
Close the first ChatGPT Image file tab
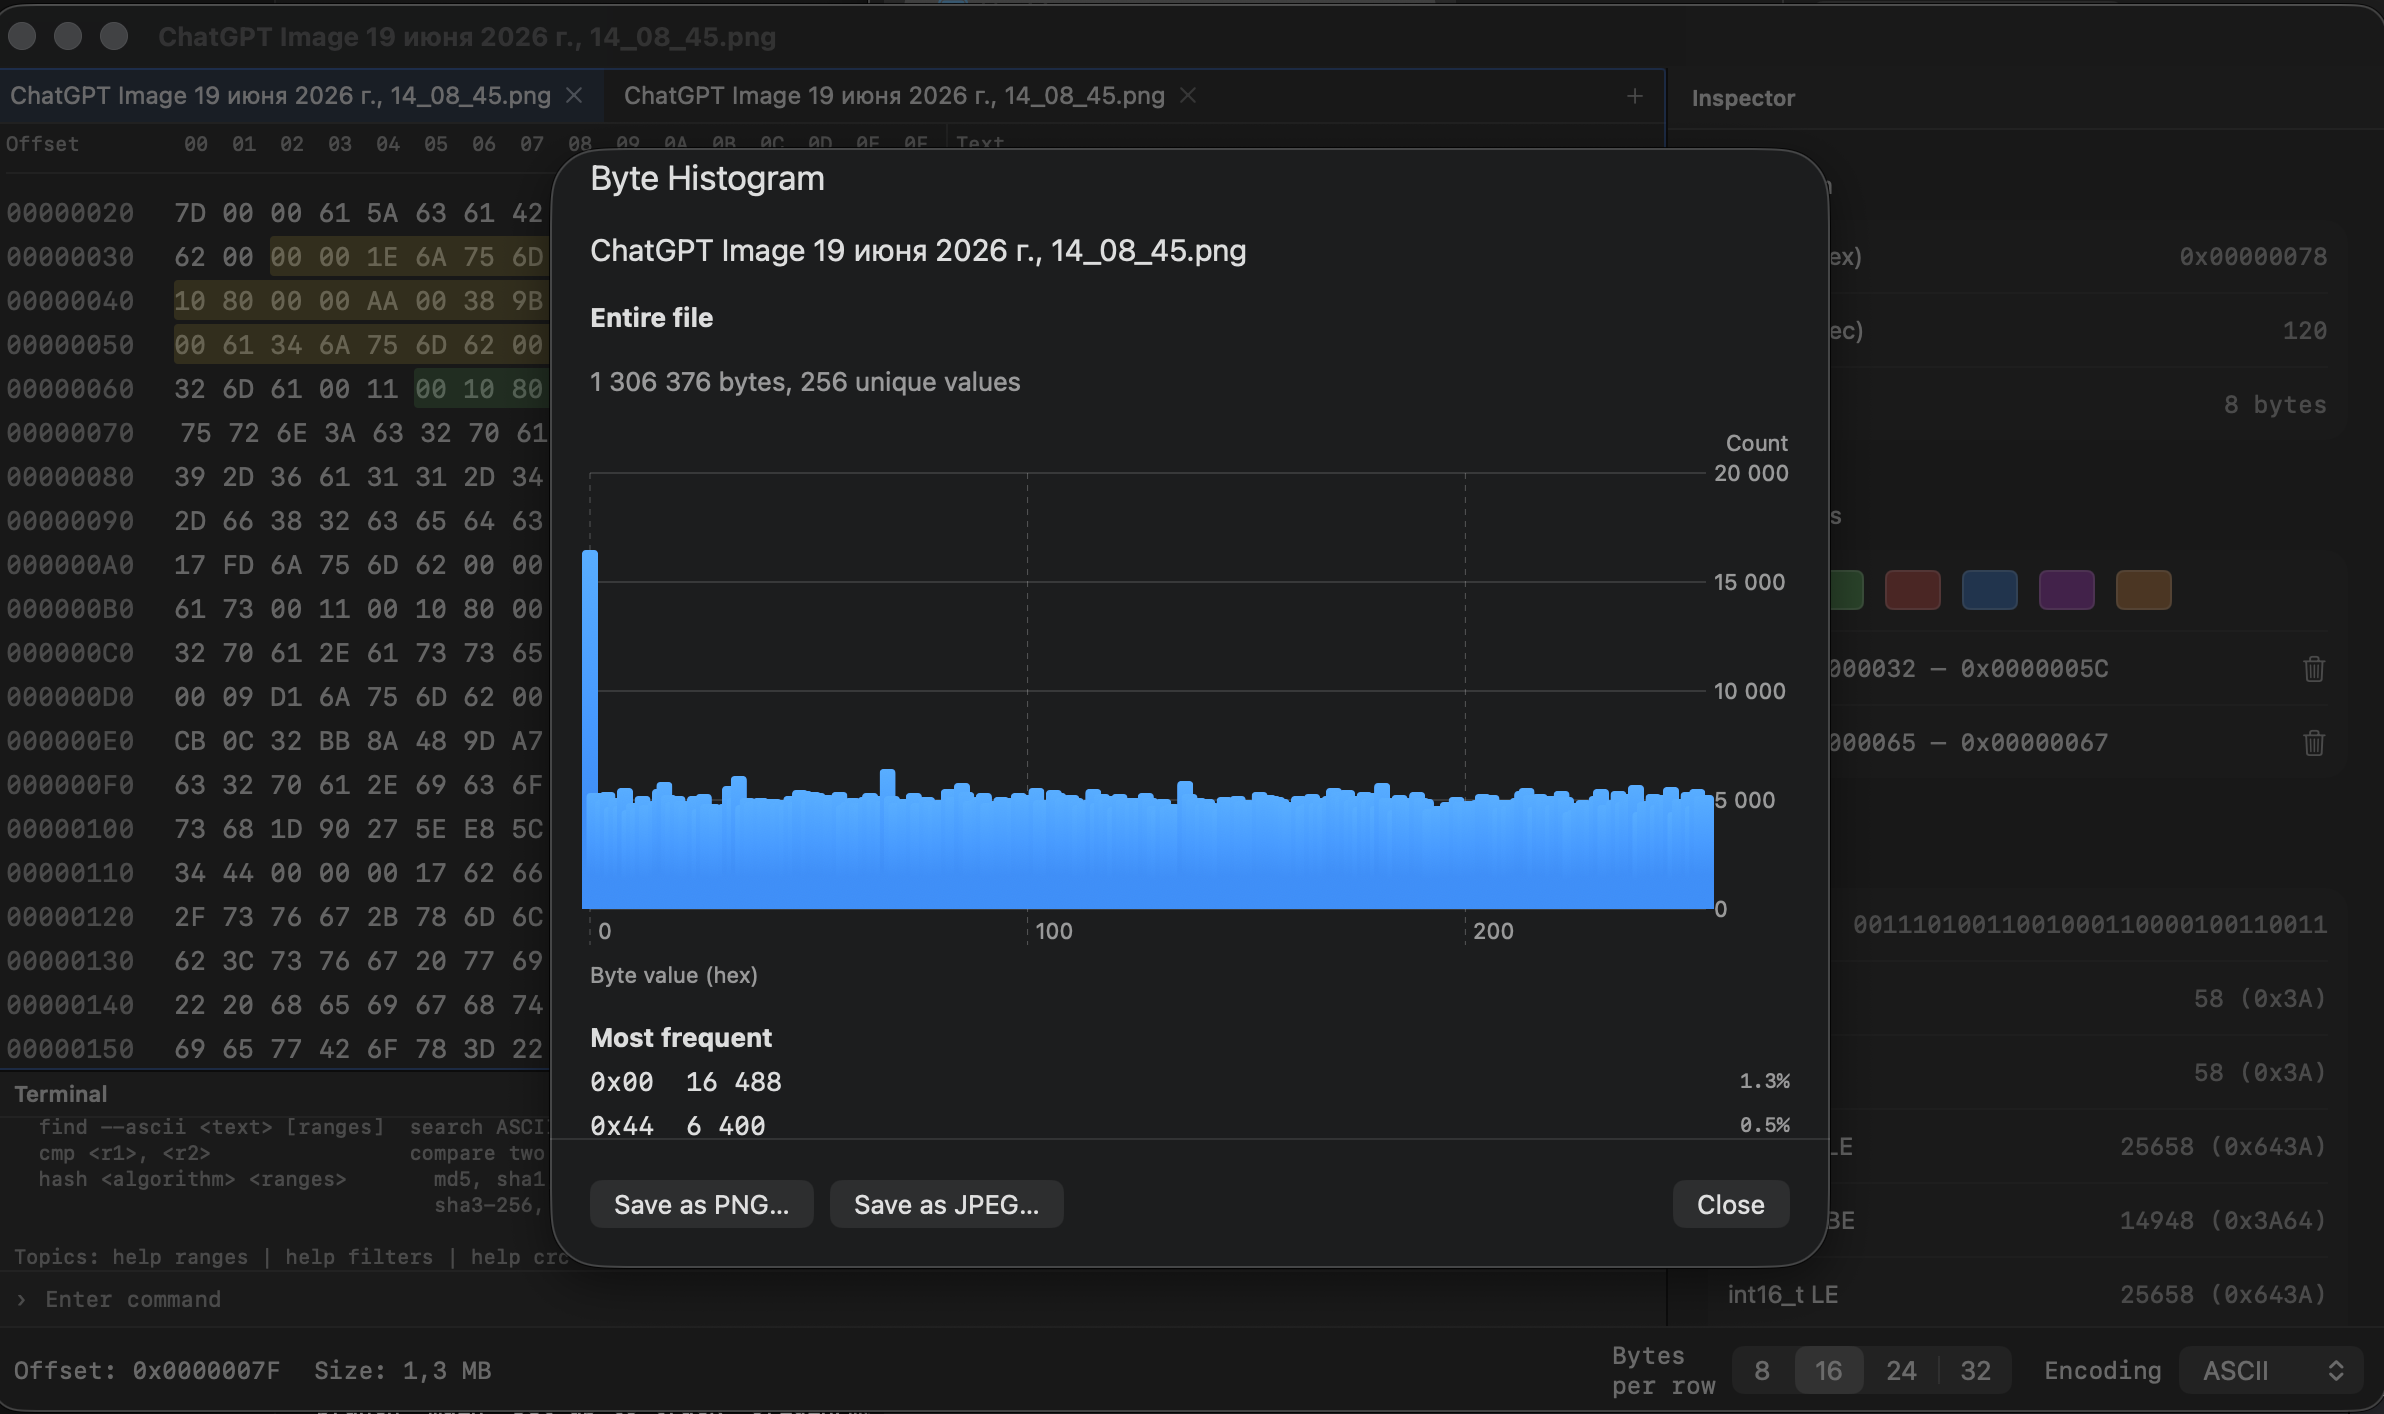[x=574, y=95]
